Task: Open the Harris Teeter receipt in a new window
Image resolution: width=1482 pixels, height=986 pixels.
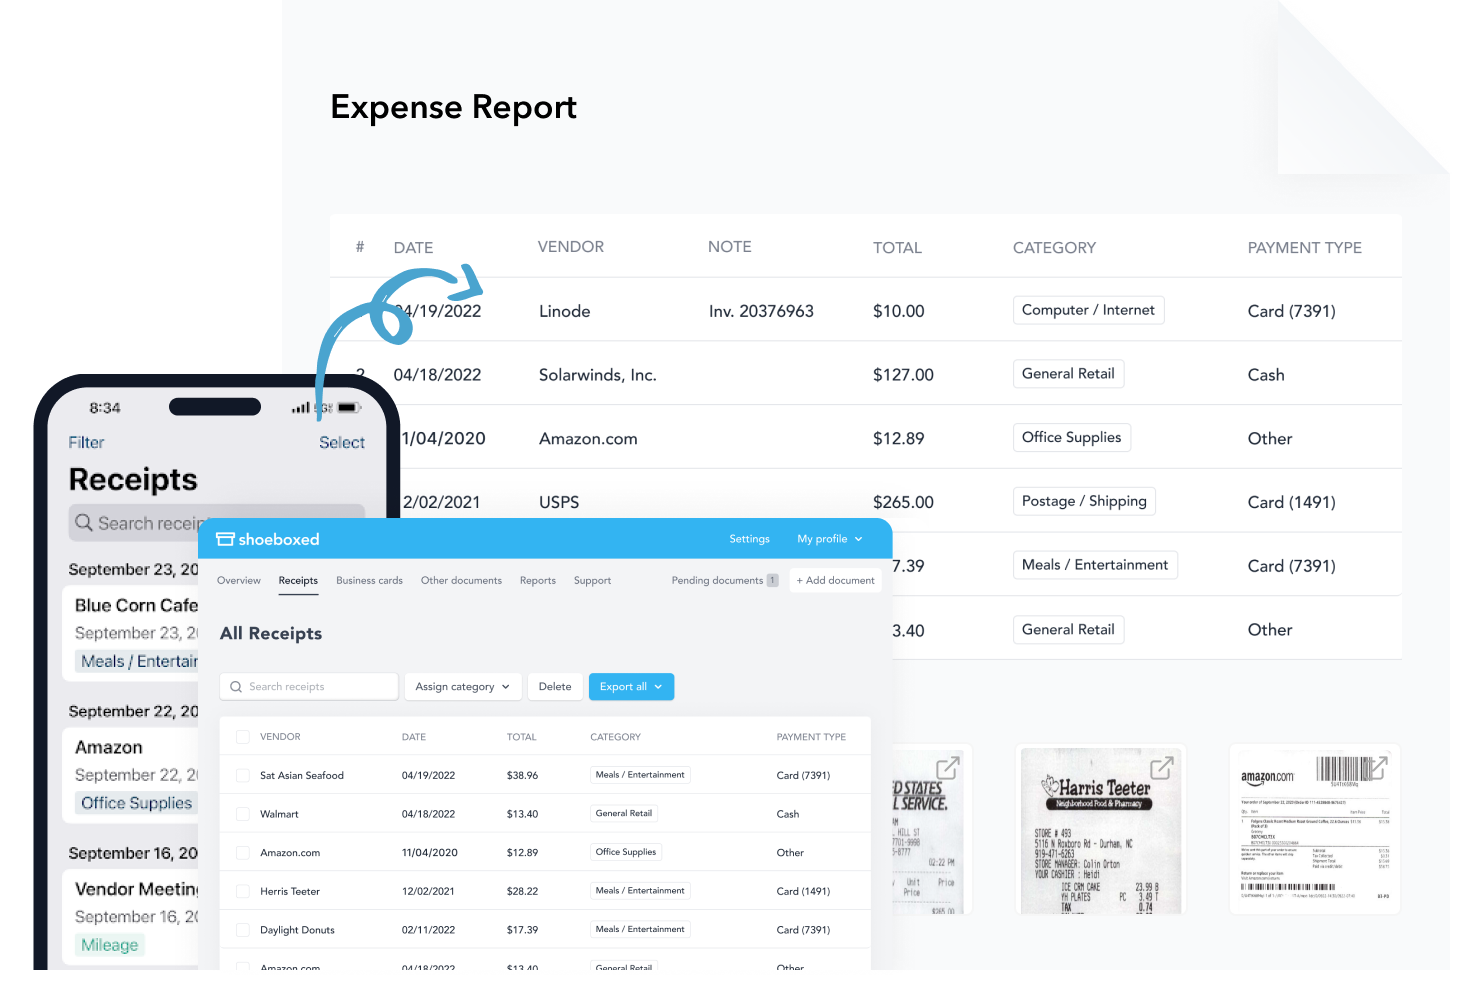Action: point(1161,768)
